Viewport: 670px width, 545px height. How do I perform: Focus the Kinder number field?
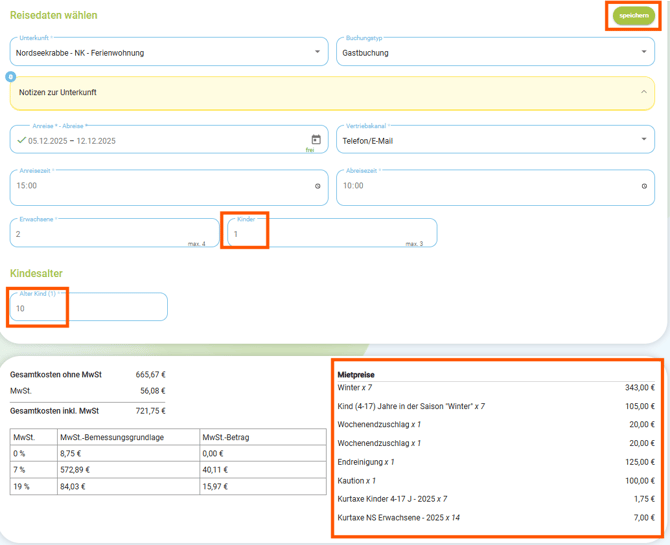320,234
